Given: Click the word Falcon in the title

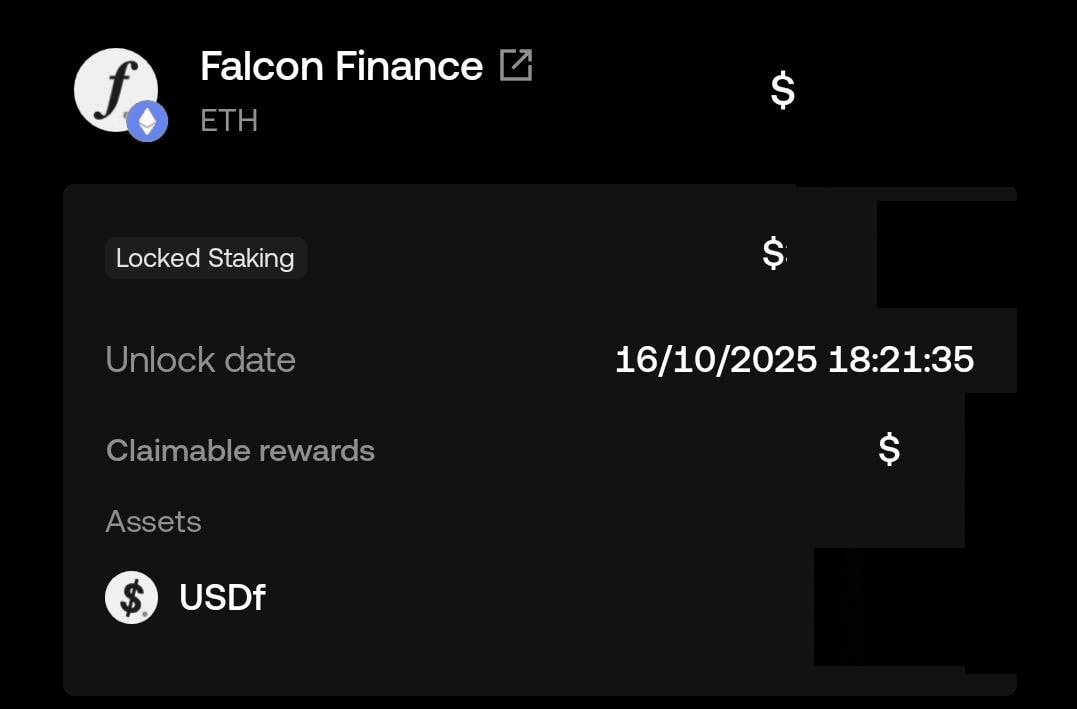Looking at the screenshot, I should 262,66.
